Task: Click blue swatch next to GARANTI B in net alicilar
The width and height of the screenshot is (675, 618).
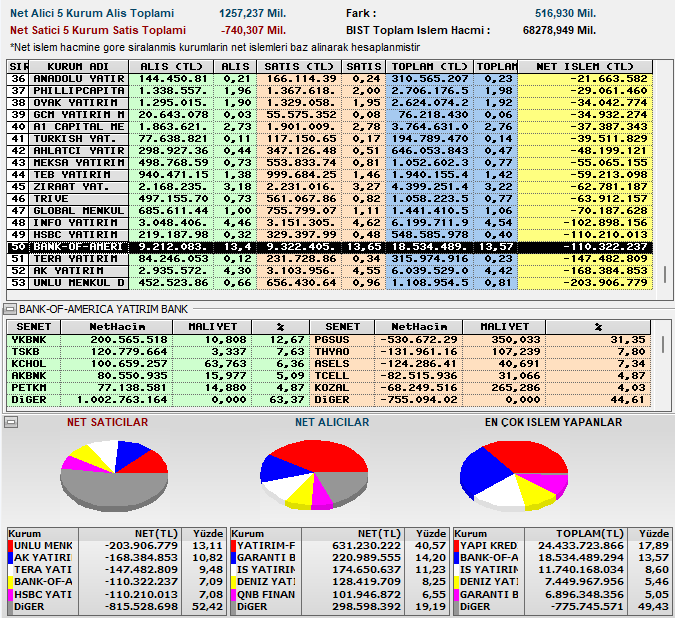Action: pyautogui.click(x=234, y=558)
